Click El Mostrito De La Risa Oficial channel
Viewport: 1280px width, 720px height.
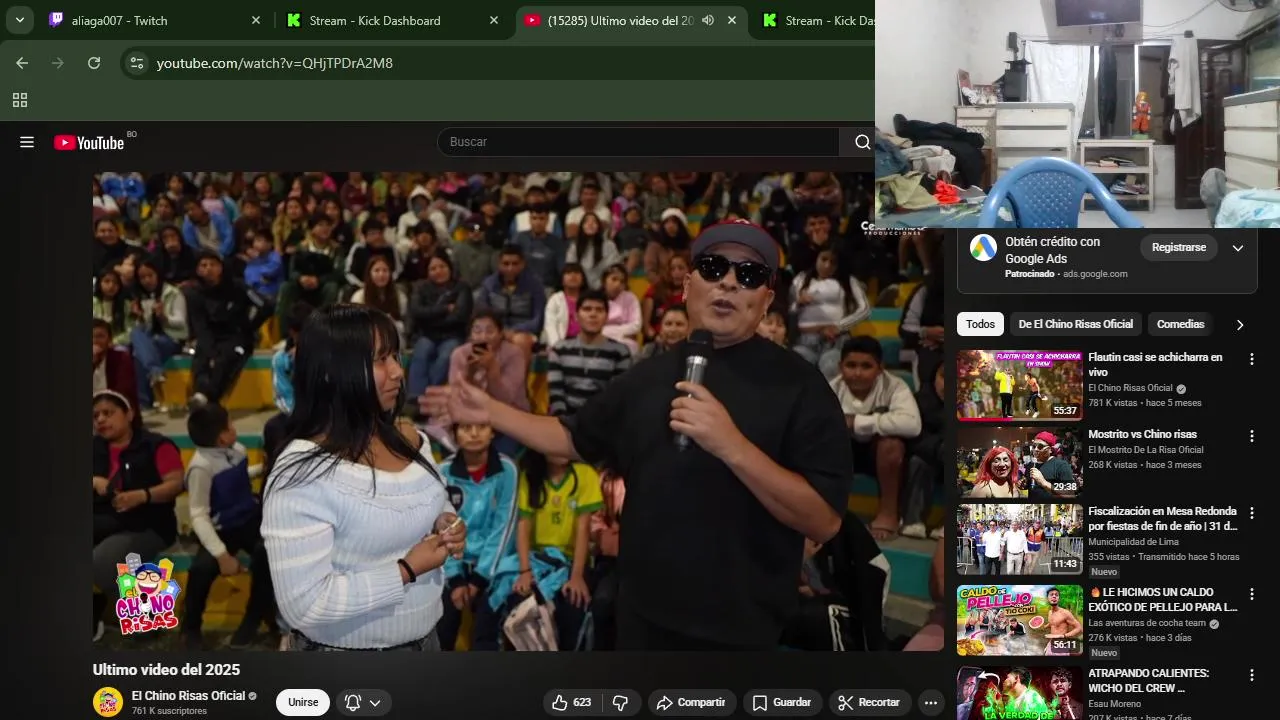click(1145, 450)
